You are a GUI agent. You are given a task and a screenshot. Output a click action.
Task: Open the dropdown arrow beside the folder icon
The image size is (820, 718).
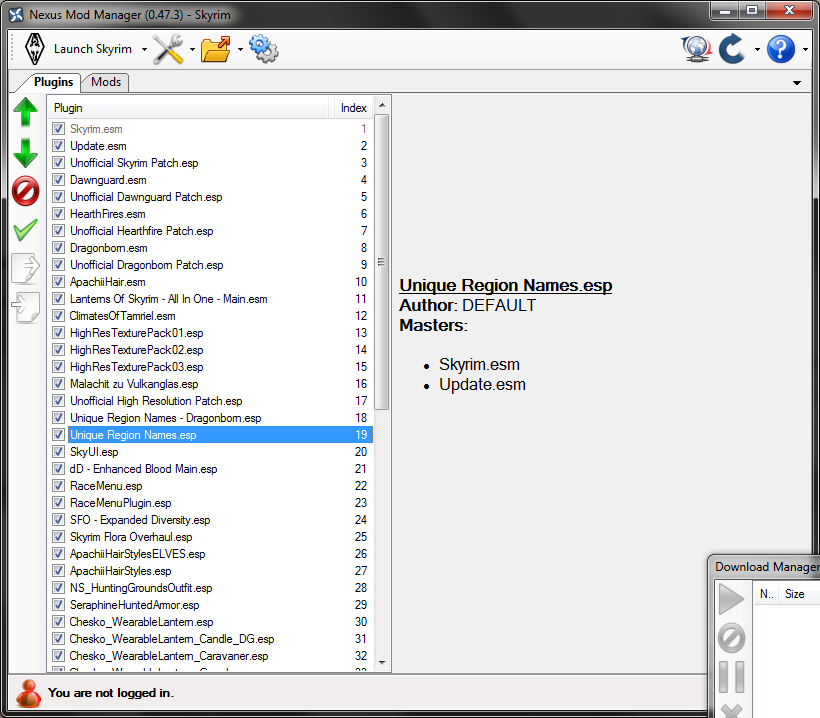(x=240, y=49)
